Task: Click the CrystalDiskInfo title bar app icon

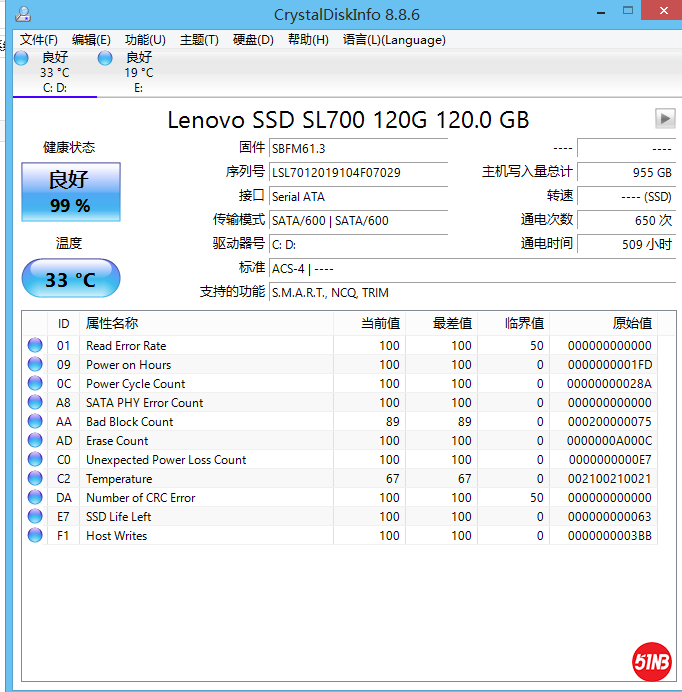Action: (24, 14)
